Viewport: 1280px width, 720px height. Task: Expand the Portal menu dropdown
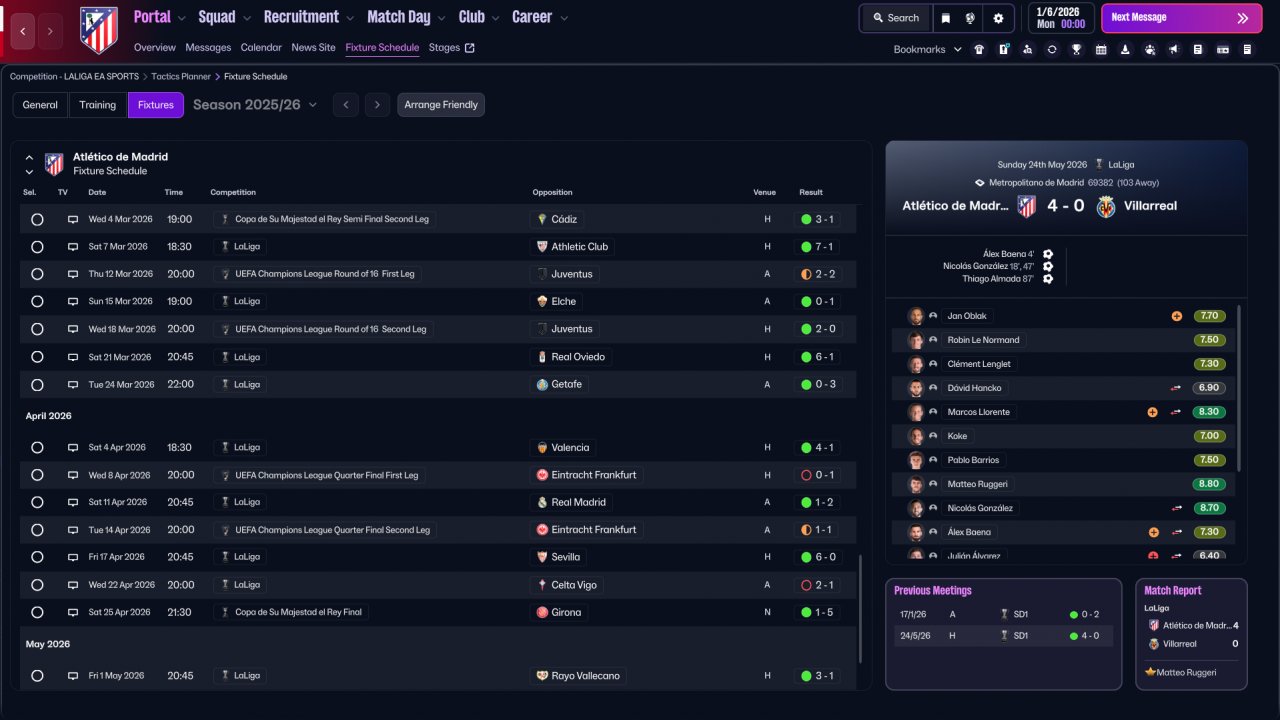(x=181, y=18)
